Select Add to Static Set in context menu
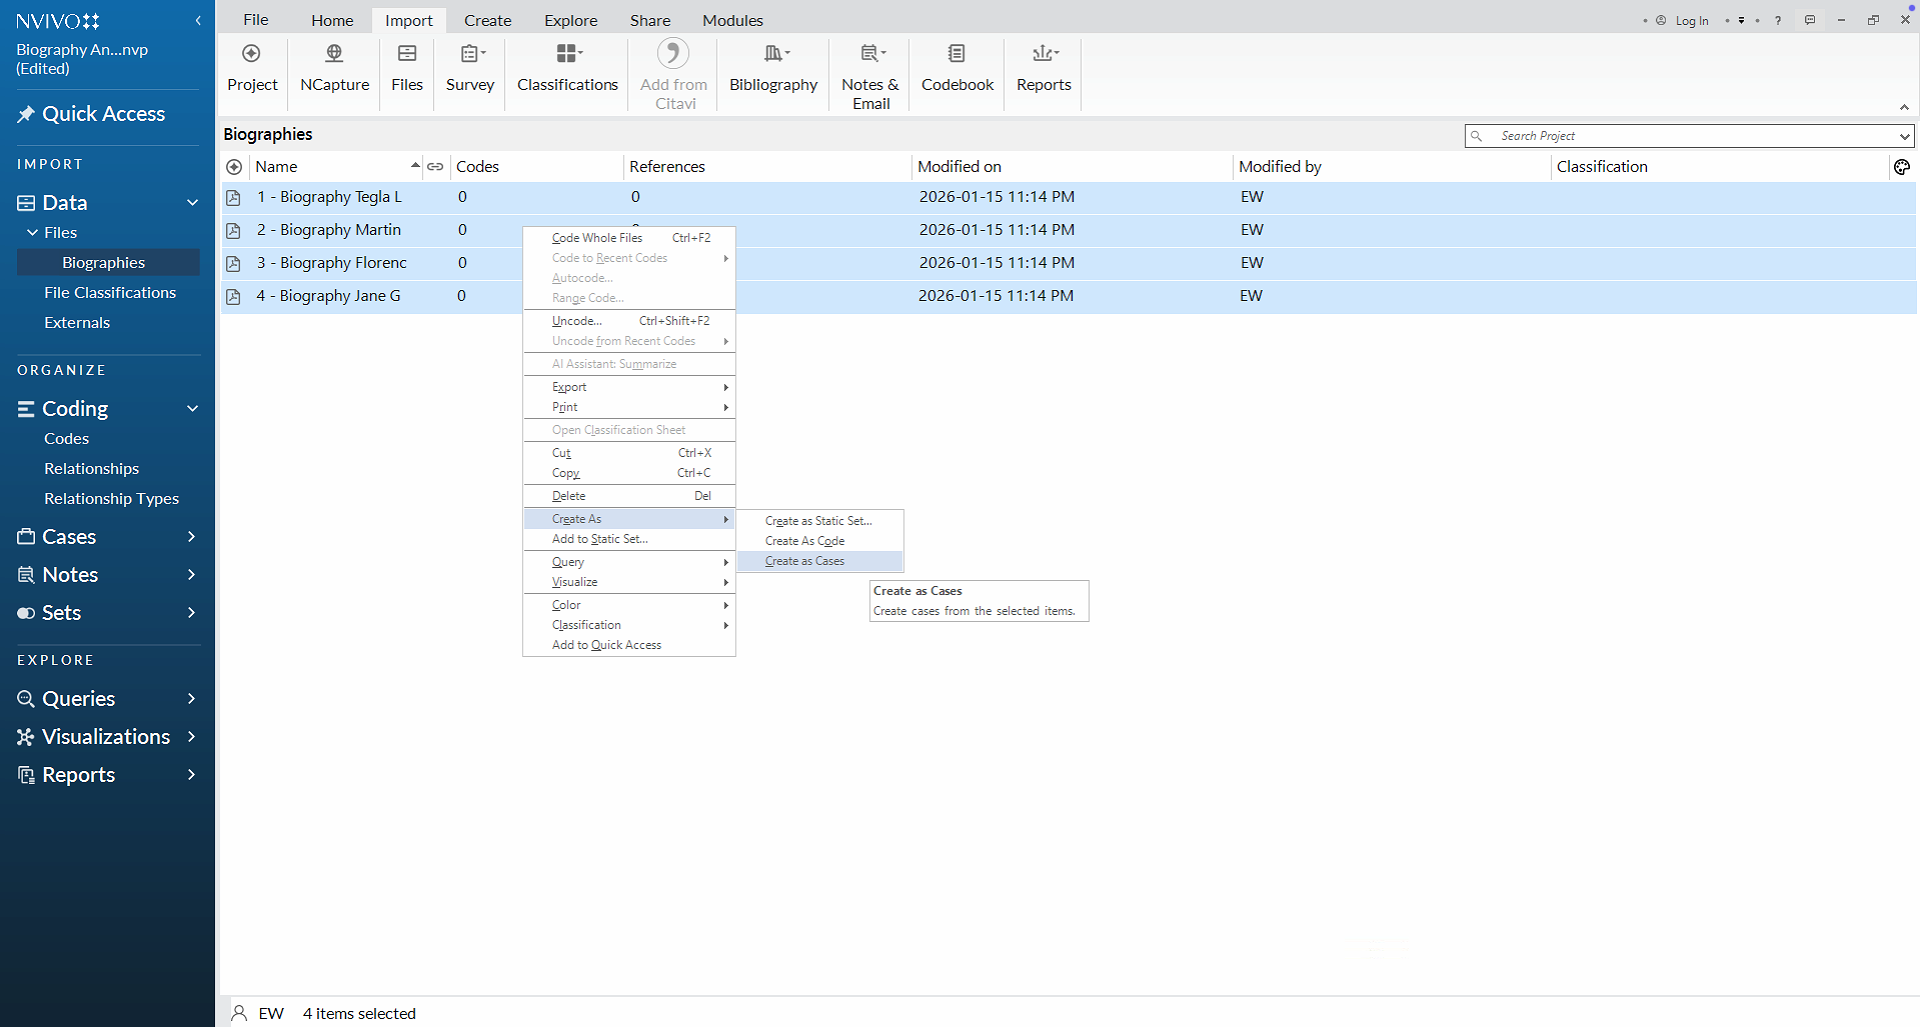 [x=600, y=539]
